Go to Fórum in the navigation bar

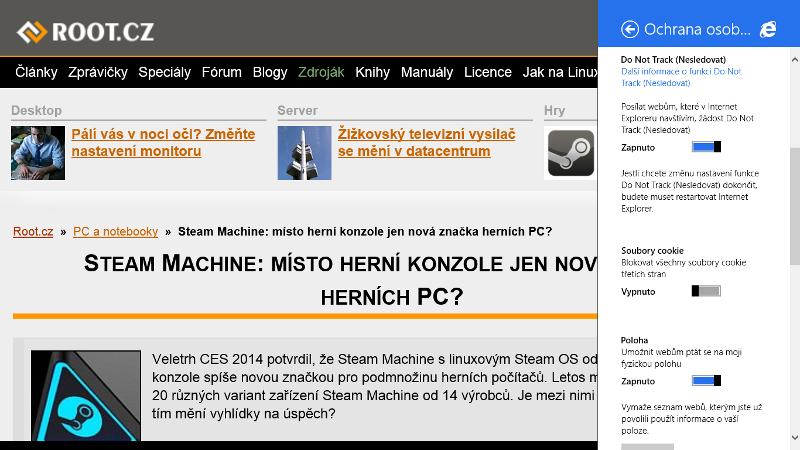click(222, 72)
